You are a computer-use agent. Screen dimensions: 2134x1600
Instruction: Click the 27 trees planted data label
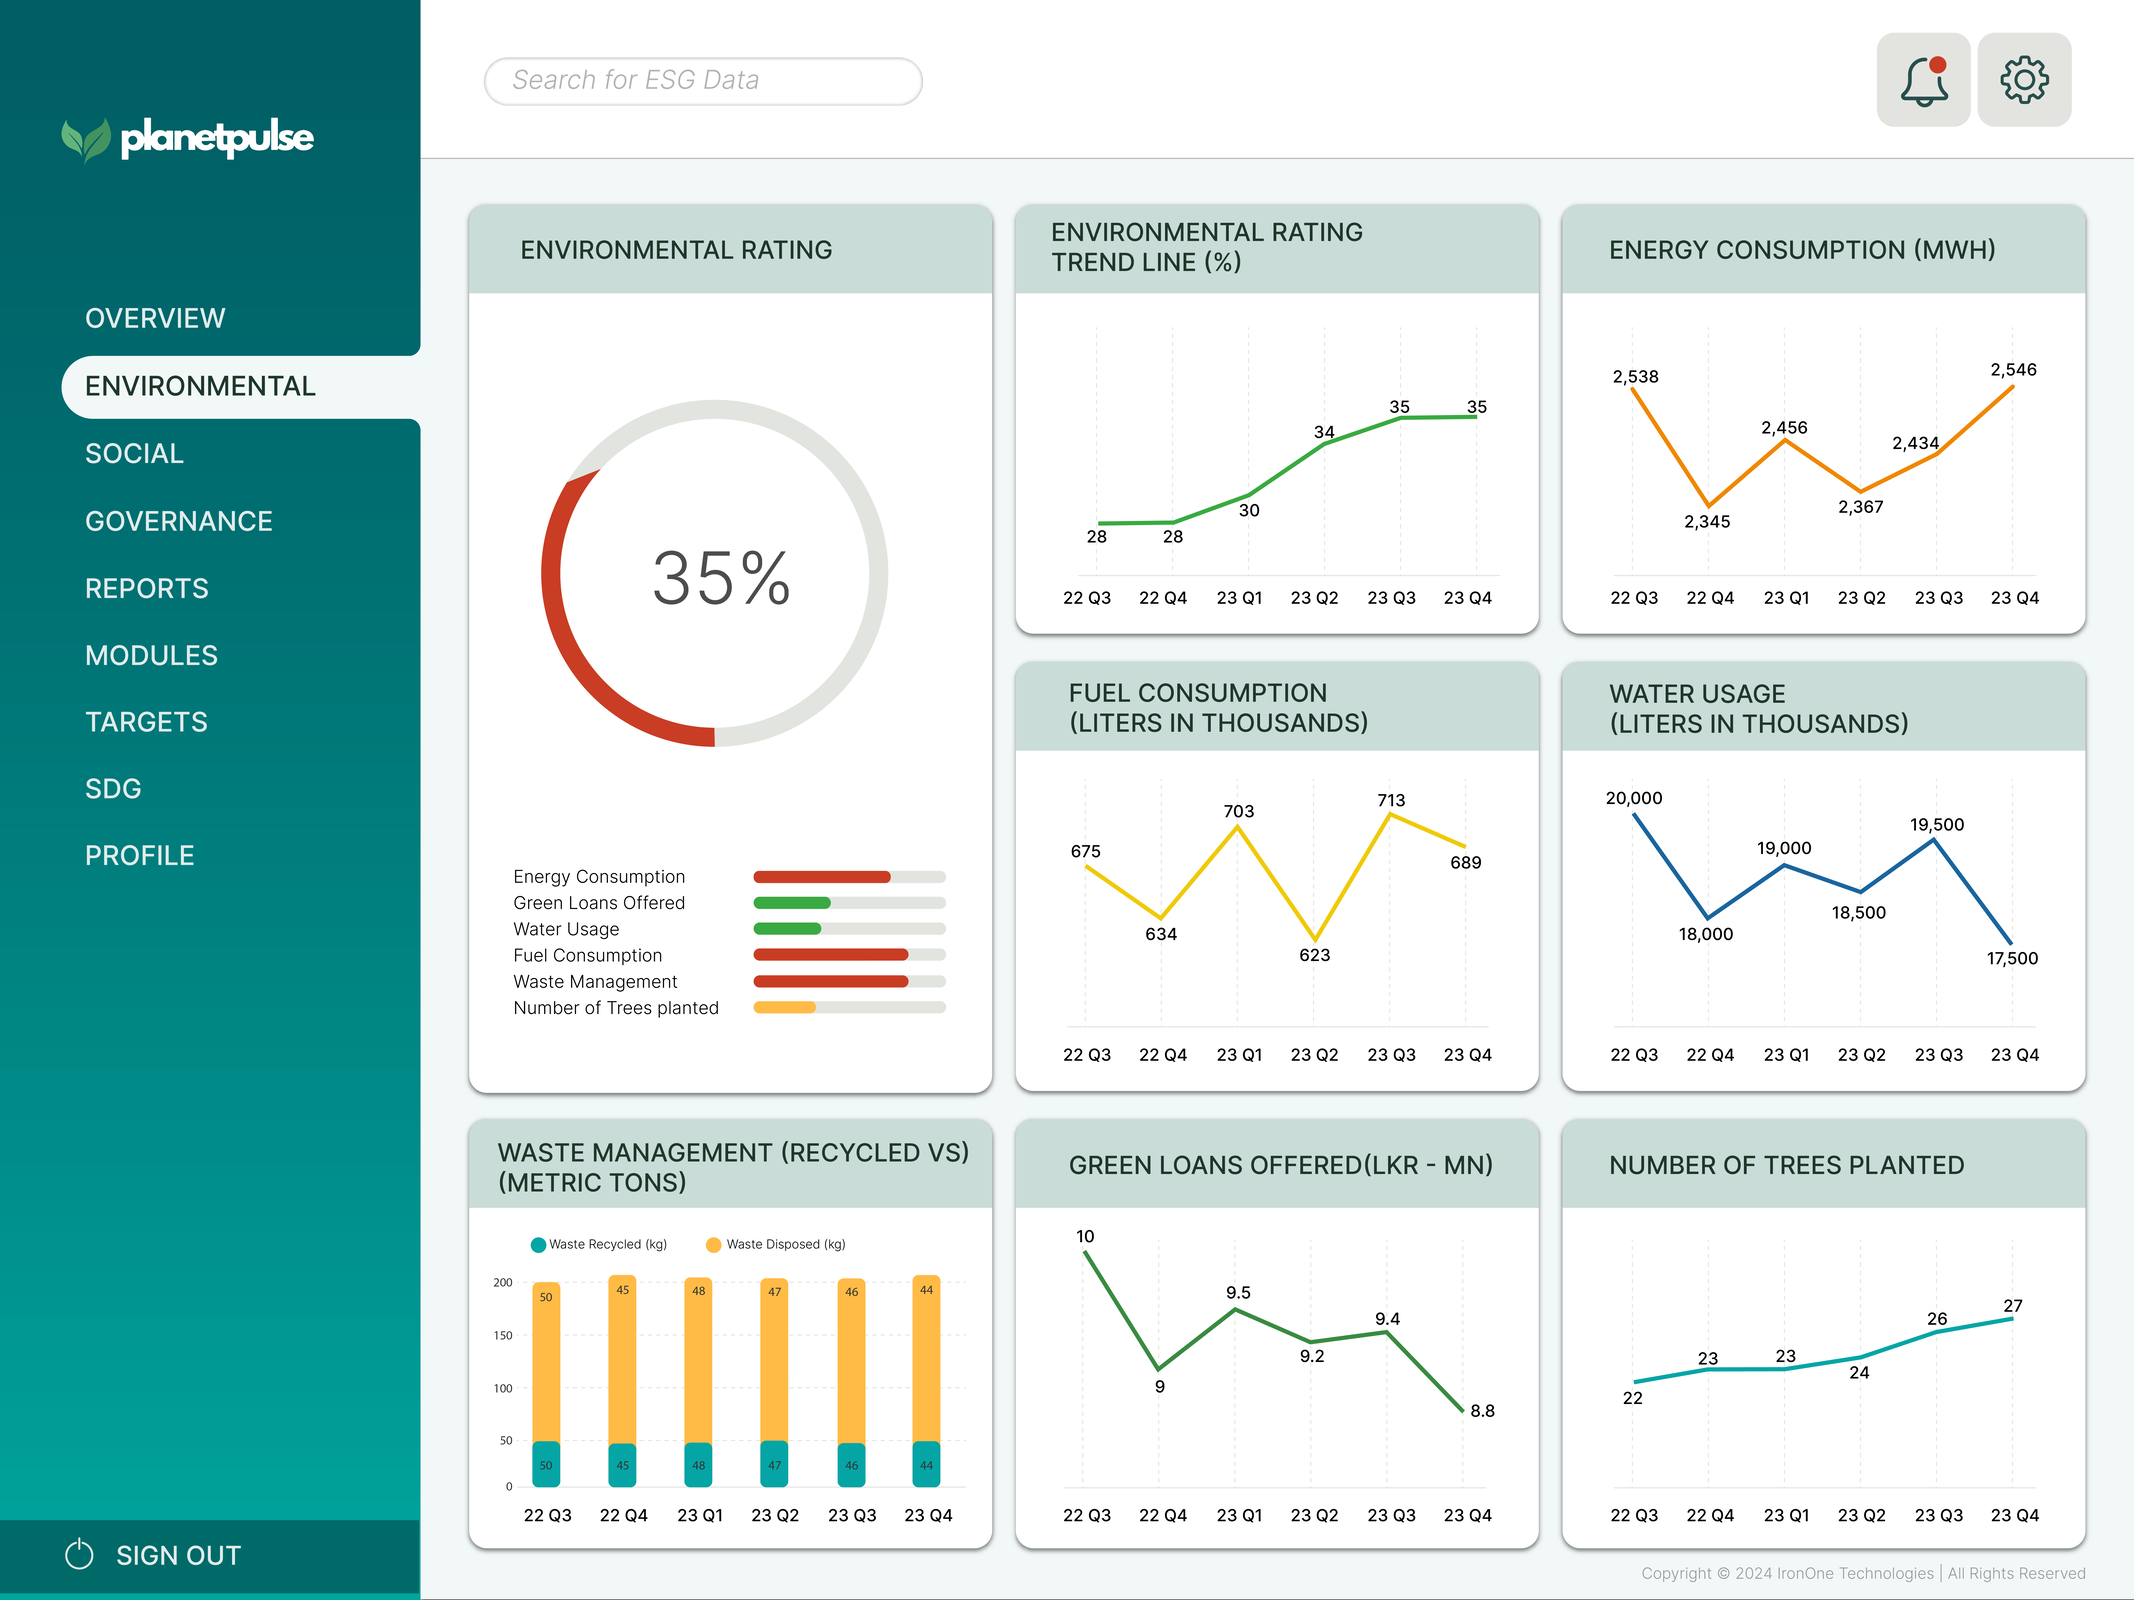(x=2013, y=1306)
